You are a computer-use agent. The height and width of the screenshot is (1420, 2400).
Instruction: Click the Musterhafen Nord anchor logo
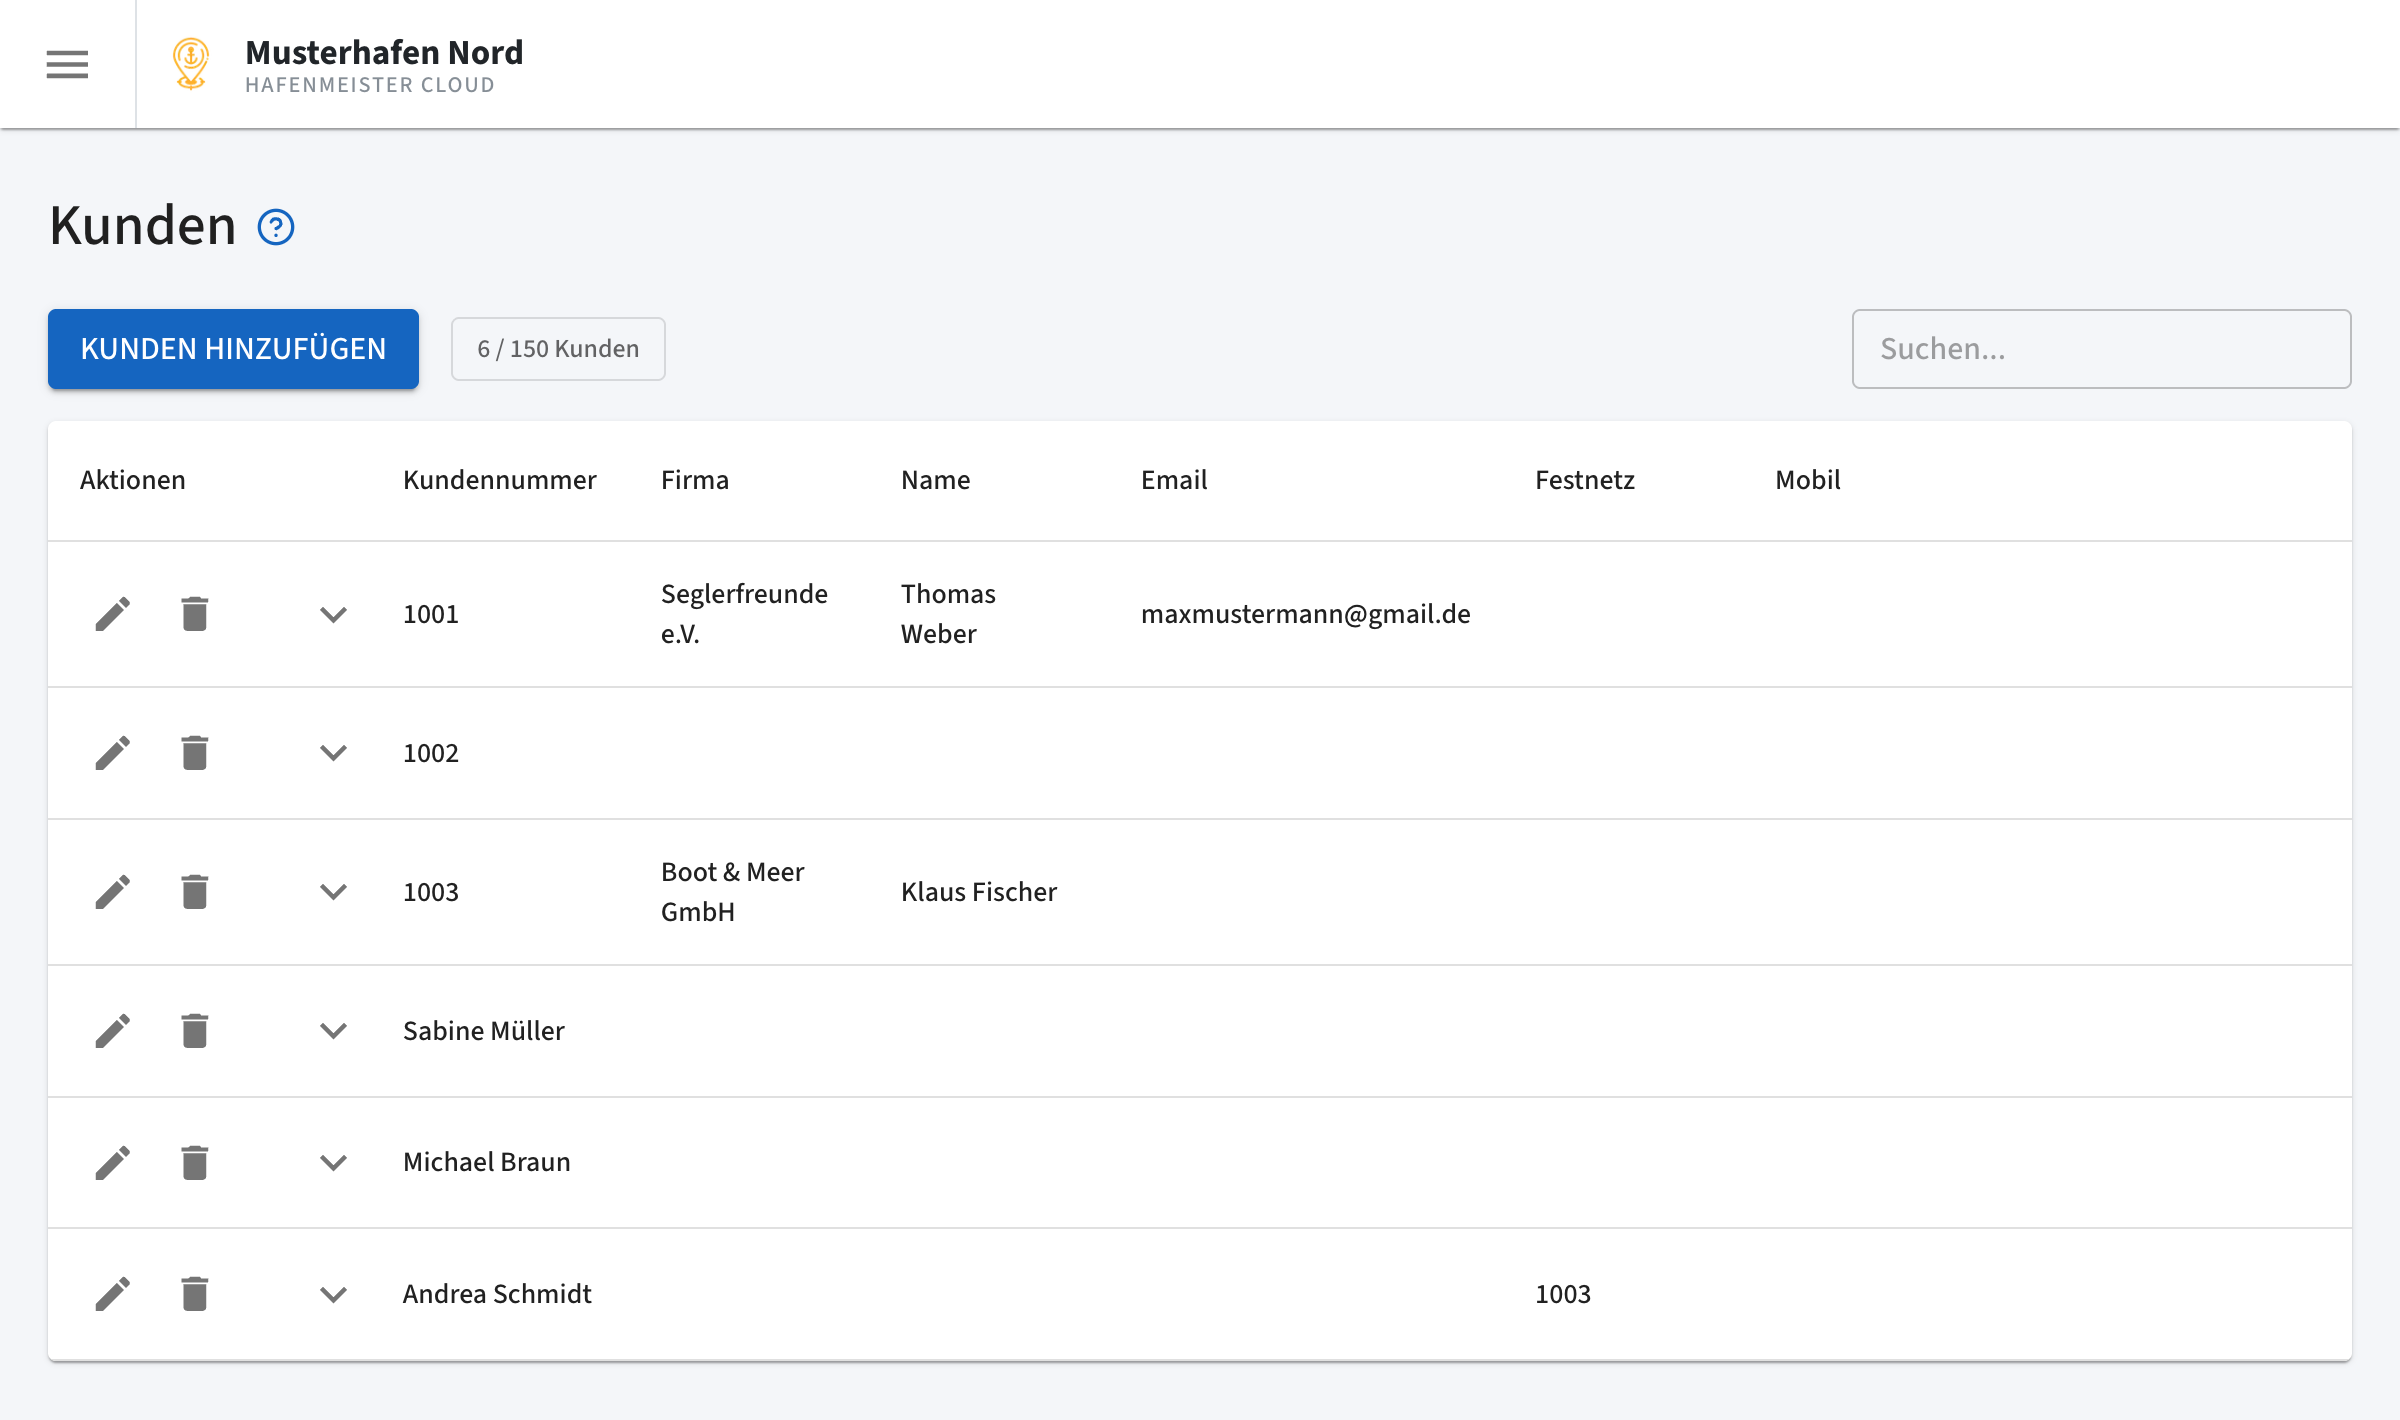pyautogui.click(x=189, y=64)
